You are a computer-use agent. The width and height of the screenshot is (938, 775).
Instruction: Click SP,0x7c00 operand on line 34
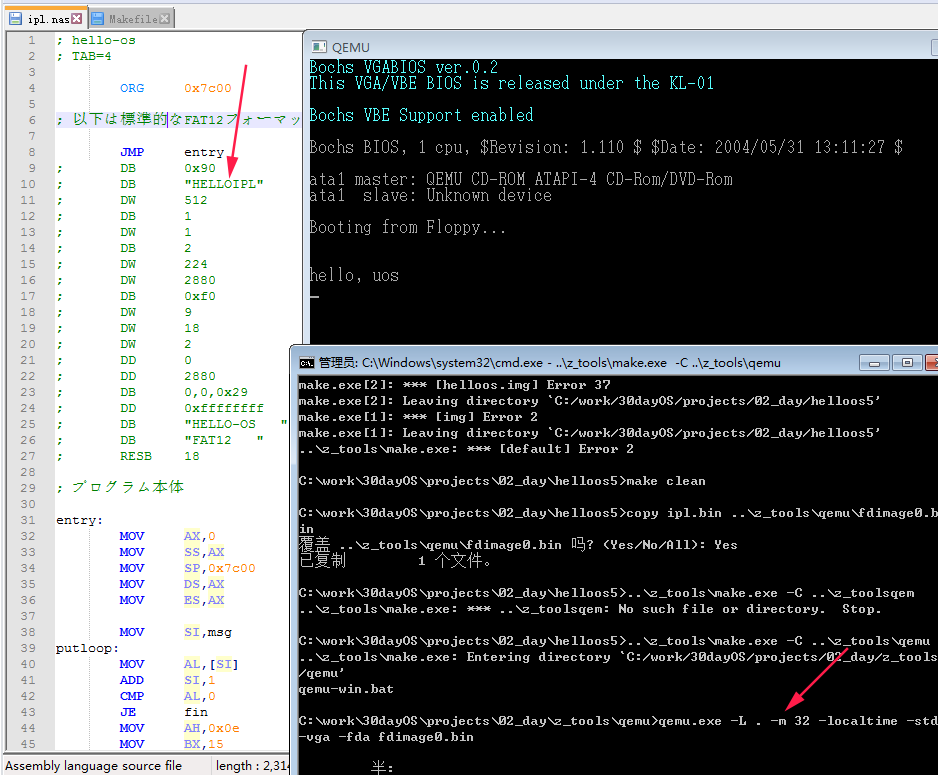click(x=220, y=568)
